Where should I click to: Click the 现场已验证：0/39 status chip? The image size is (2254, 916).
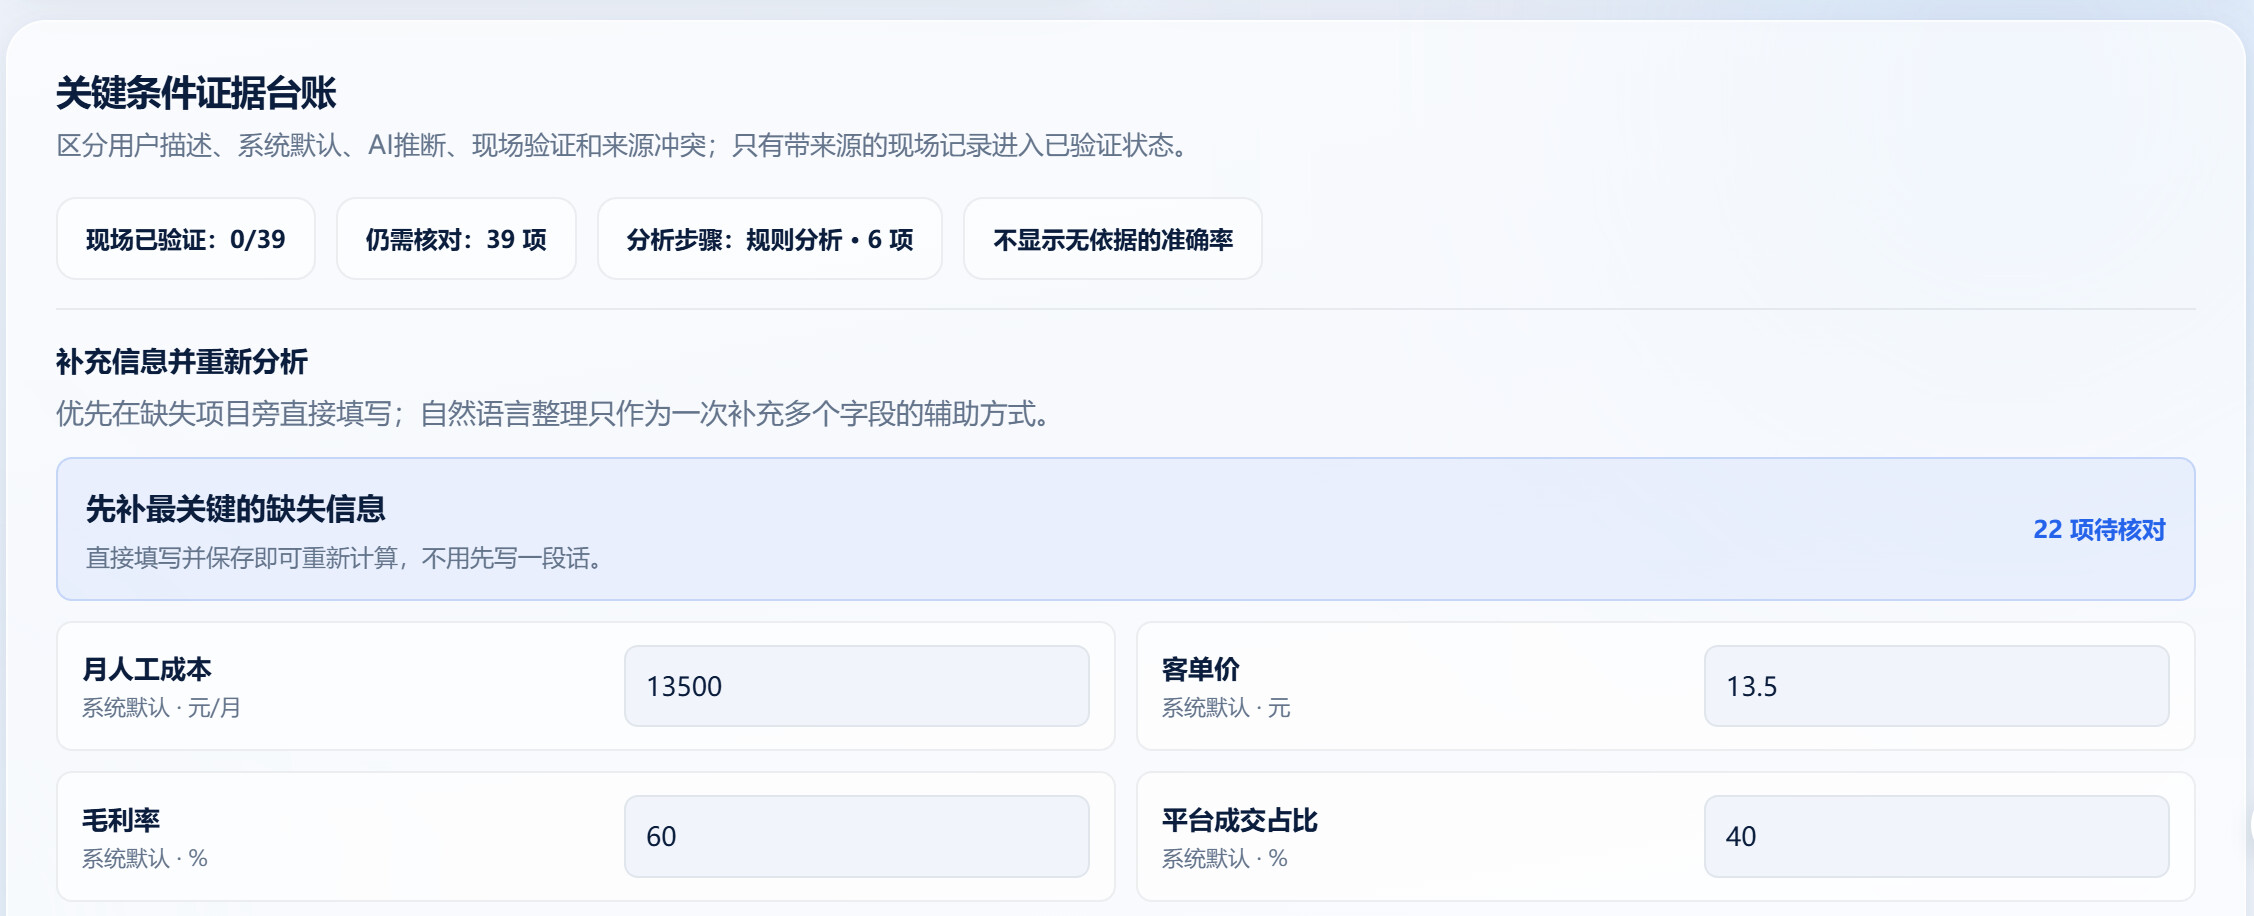[x=186, y=239]
